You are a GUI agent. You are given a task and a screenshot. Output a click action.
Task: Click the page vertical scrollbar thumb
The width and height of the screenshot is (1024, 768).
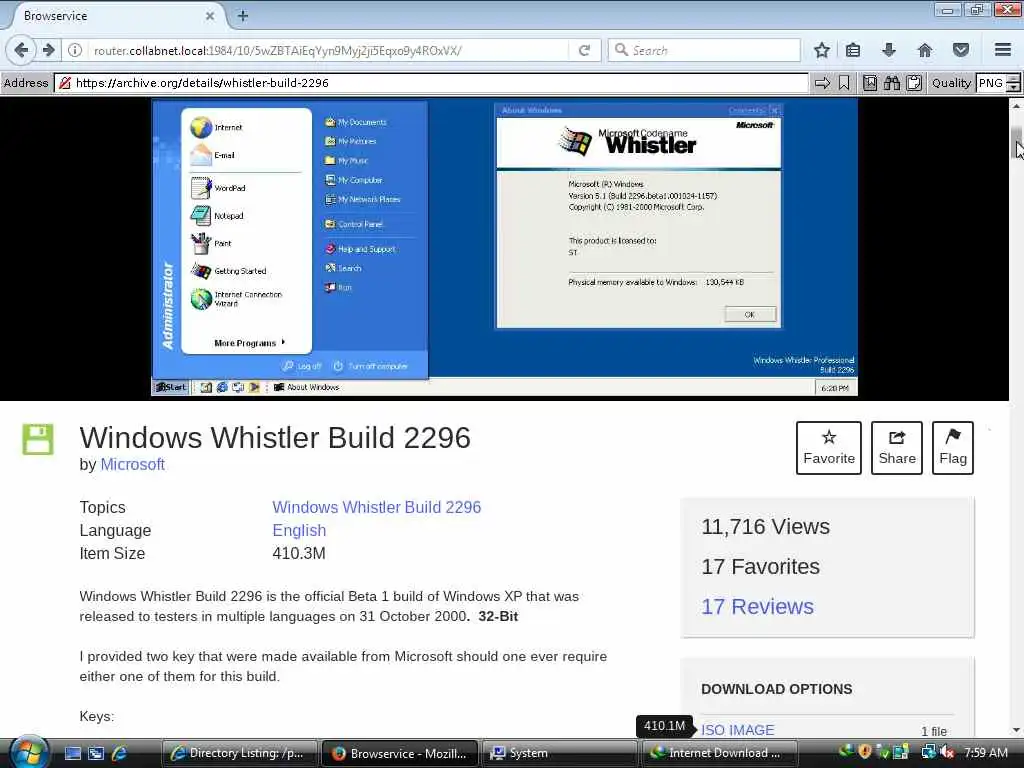1017,140
